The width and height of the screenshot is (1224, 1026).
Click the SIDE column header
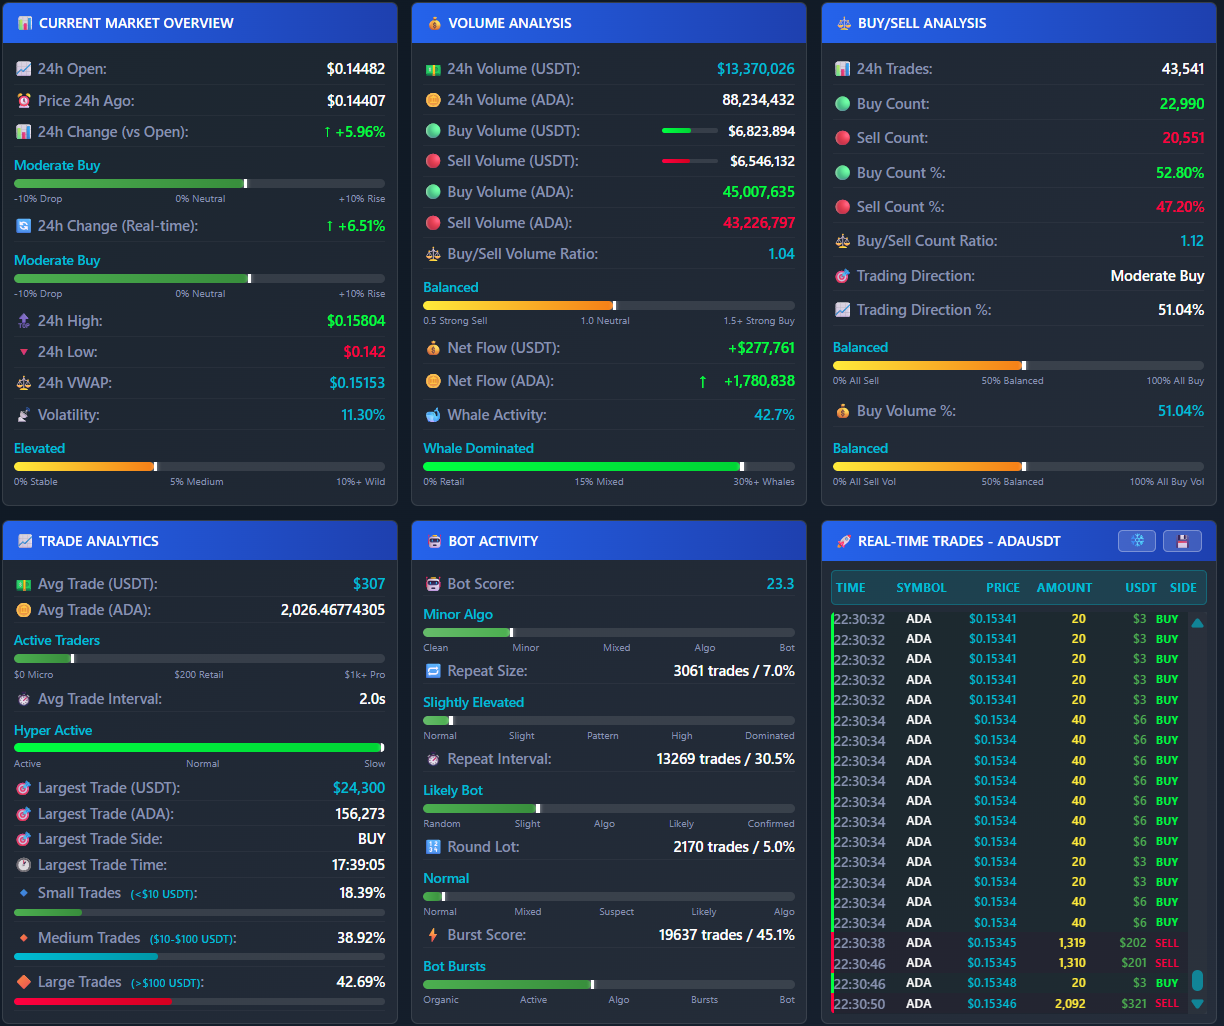(1183, 588)
